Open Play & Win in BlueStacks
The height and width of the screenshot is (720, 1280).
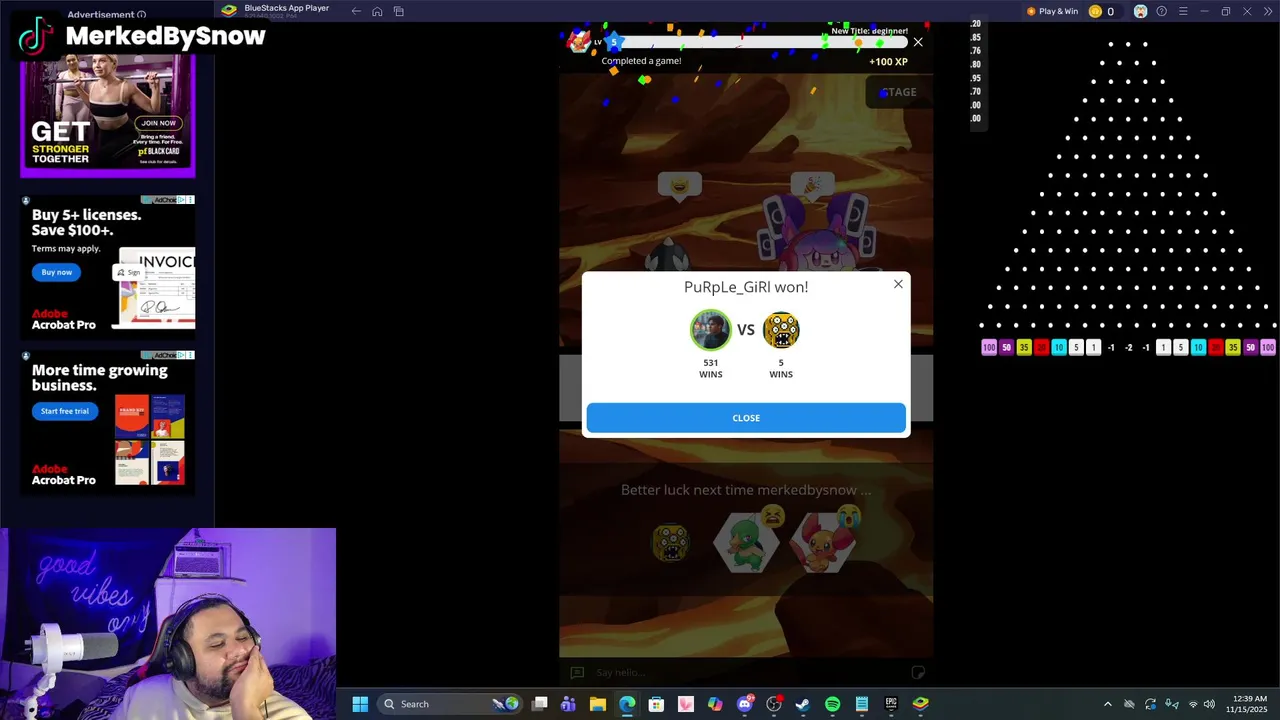click(1052, 11)
